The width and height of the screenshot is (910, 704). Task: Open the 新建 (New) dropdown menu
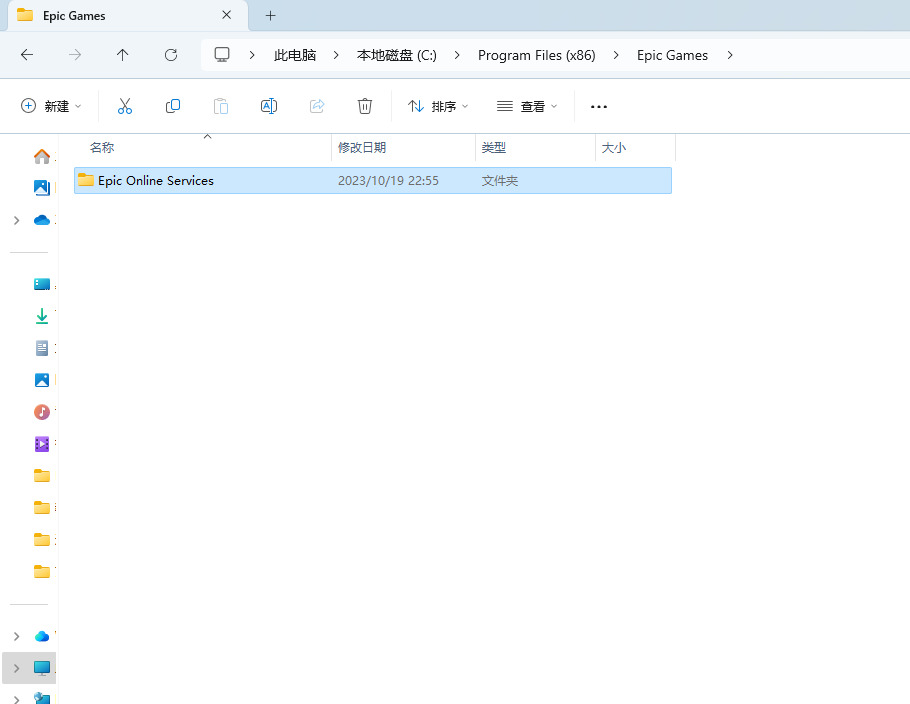point(51,106)
